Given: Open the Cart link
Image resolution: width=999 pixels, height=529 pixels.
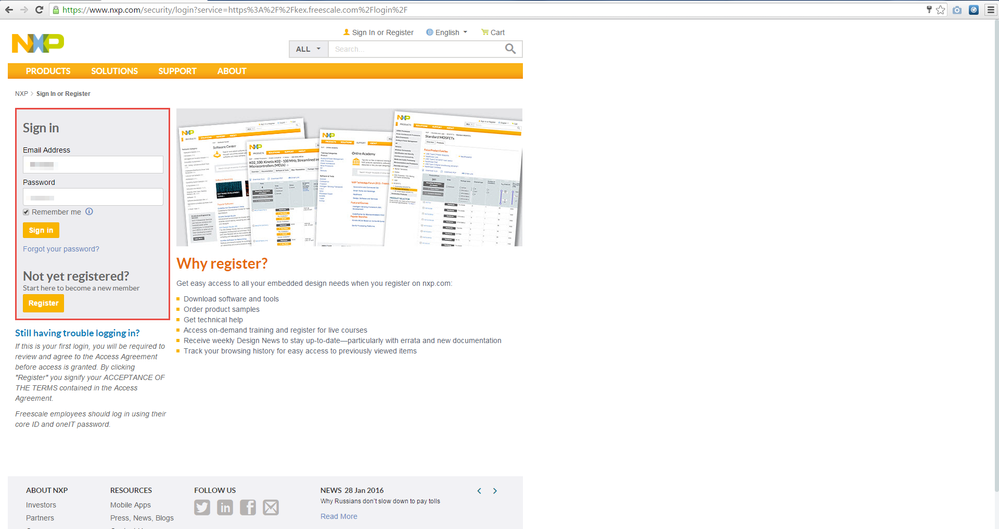Looking at the screenshot, I should click(493, 33).
